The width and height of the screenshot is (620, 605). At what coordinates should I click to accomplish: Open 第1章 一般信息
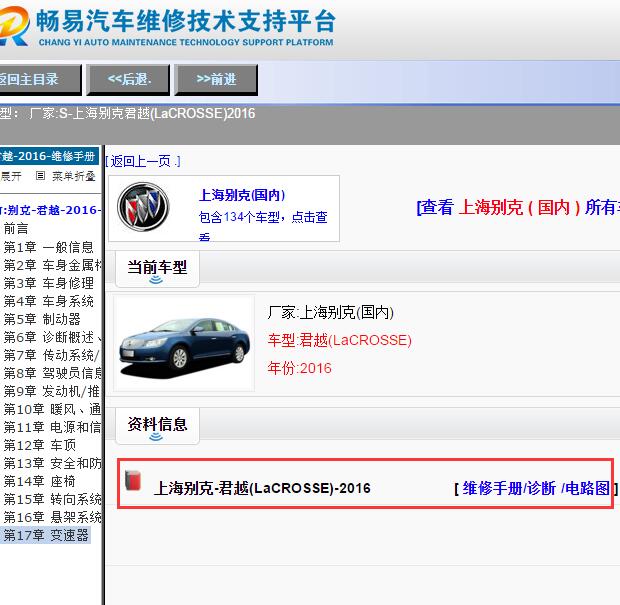pyautogui.click(x=48, y=247)
